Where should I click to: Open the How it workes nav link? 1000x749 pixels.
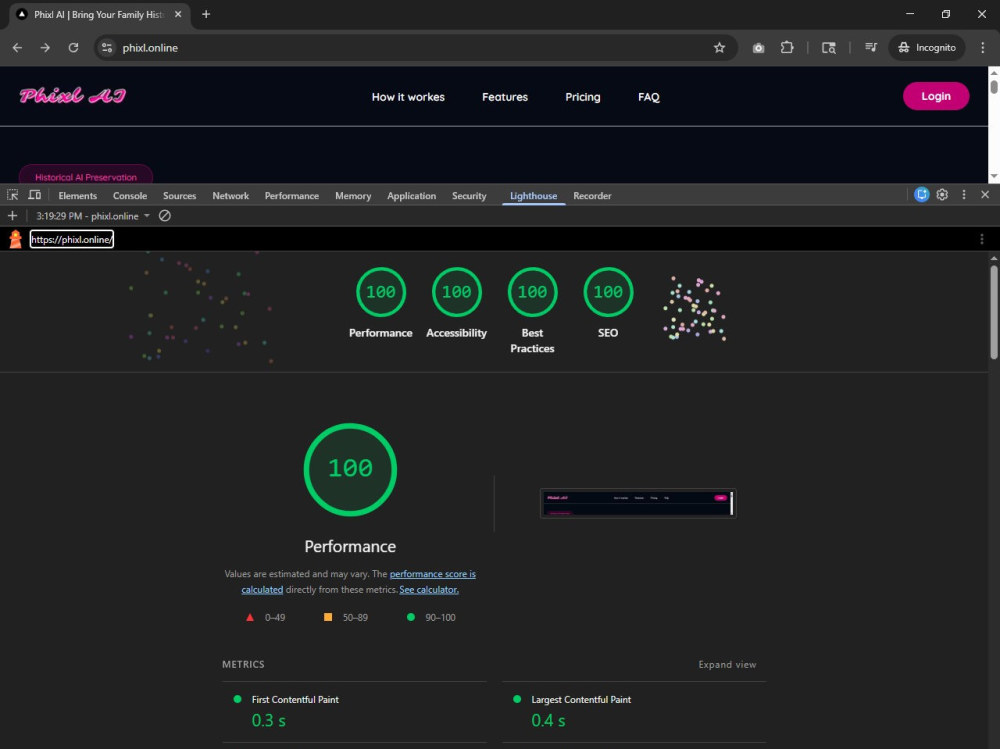point(408,97)
